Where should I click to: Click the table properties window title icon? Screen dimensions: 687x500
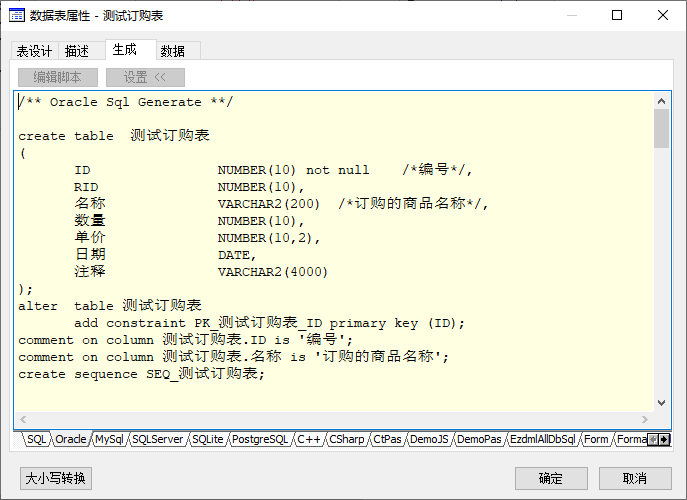coord(17,15)
